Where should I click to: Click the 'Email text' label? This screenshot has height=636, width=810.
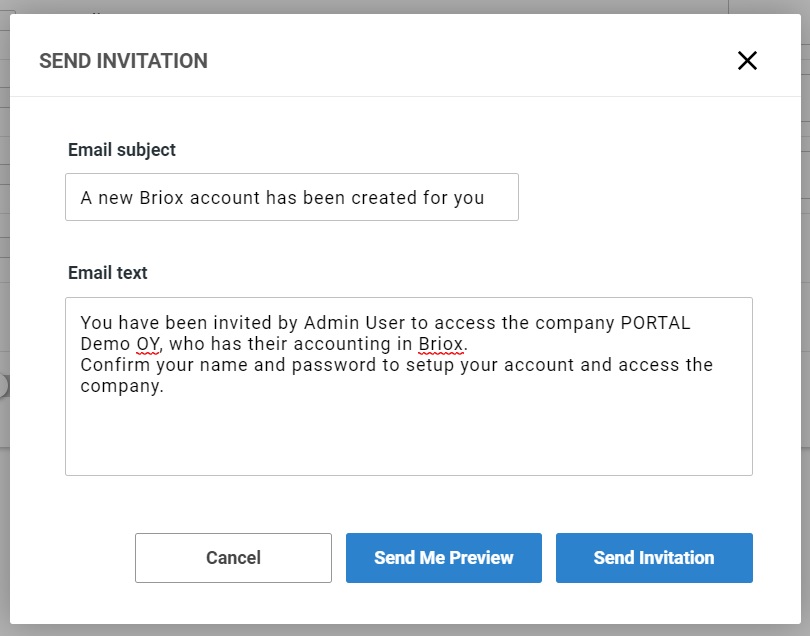[107, 273]
